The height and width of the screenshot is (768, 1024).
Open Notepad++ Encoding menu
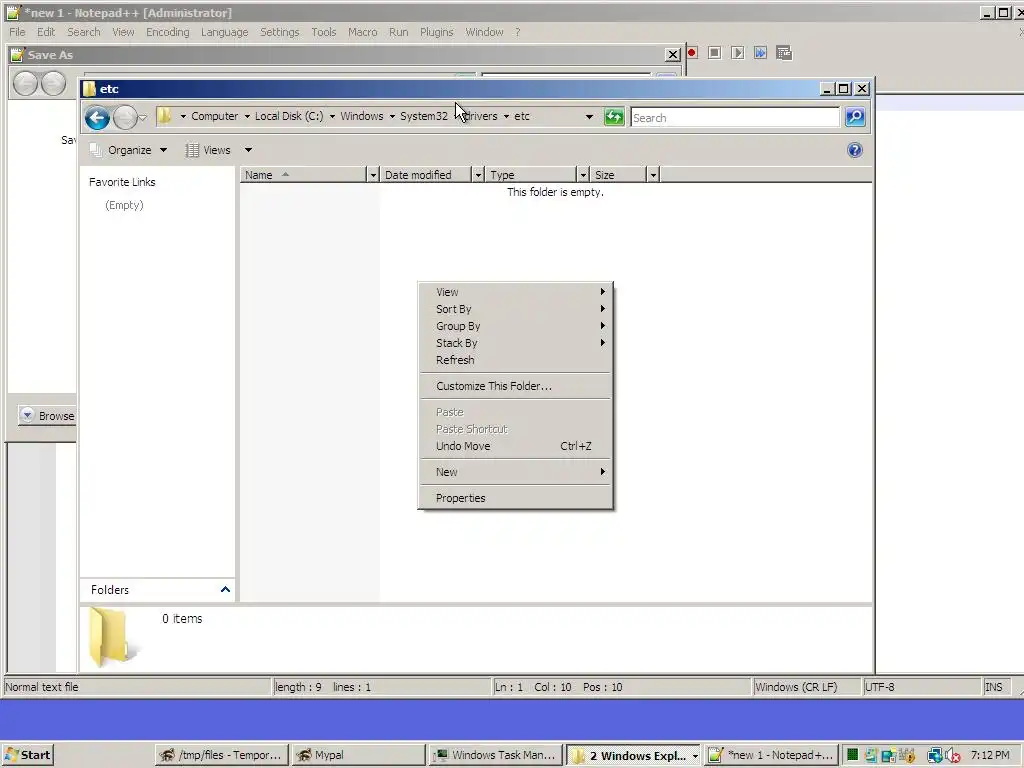[167, 32]
